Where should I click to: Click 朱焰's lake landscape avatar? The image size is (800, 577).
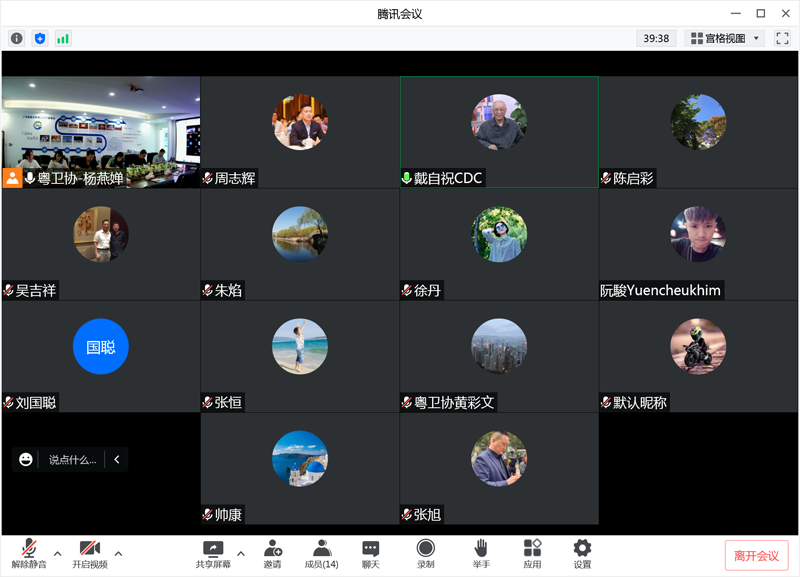pos(300,234)
